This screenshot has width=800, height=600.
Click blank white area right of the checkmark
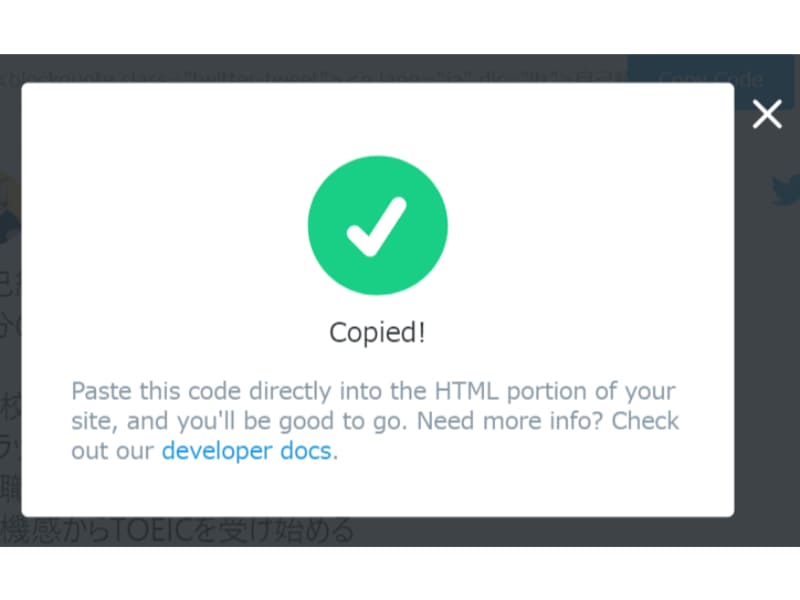point(592,226)
